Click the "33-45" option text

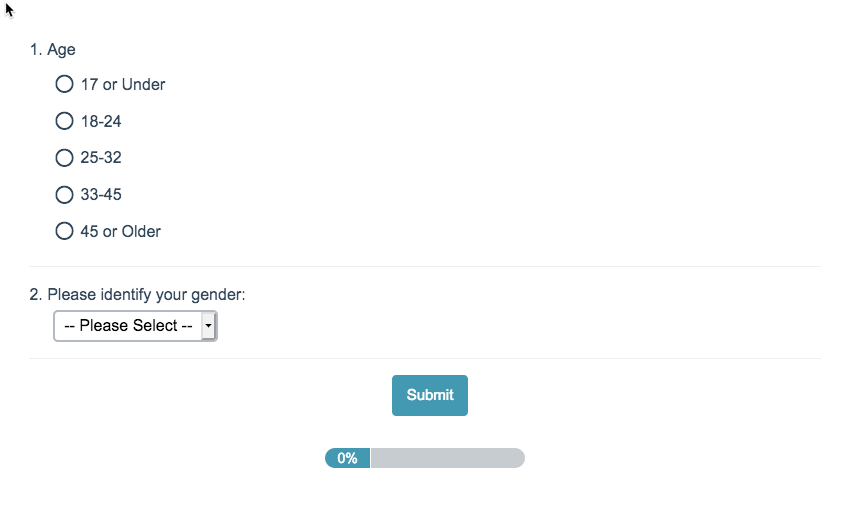pos(101,194)
